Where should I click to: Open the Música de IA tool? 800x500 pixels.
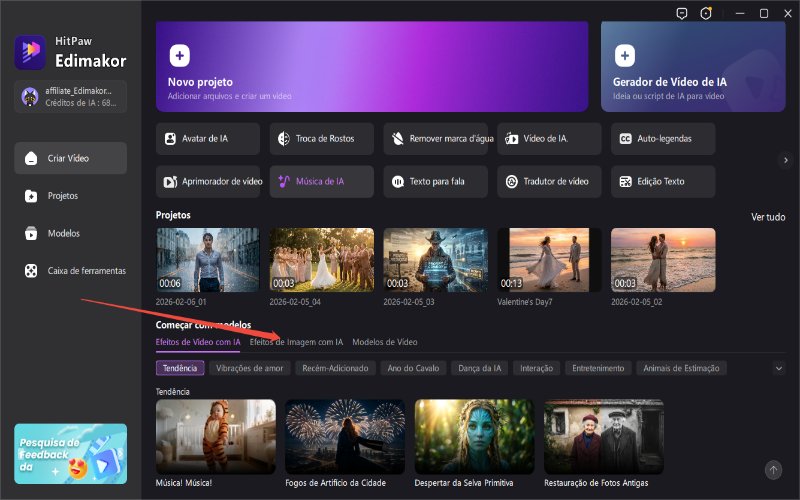(x=321, y=182)
